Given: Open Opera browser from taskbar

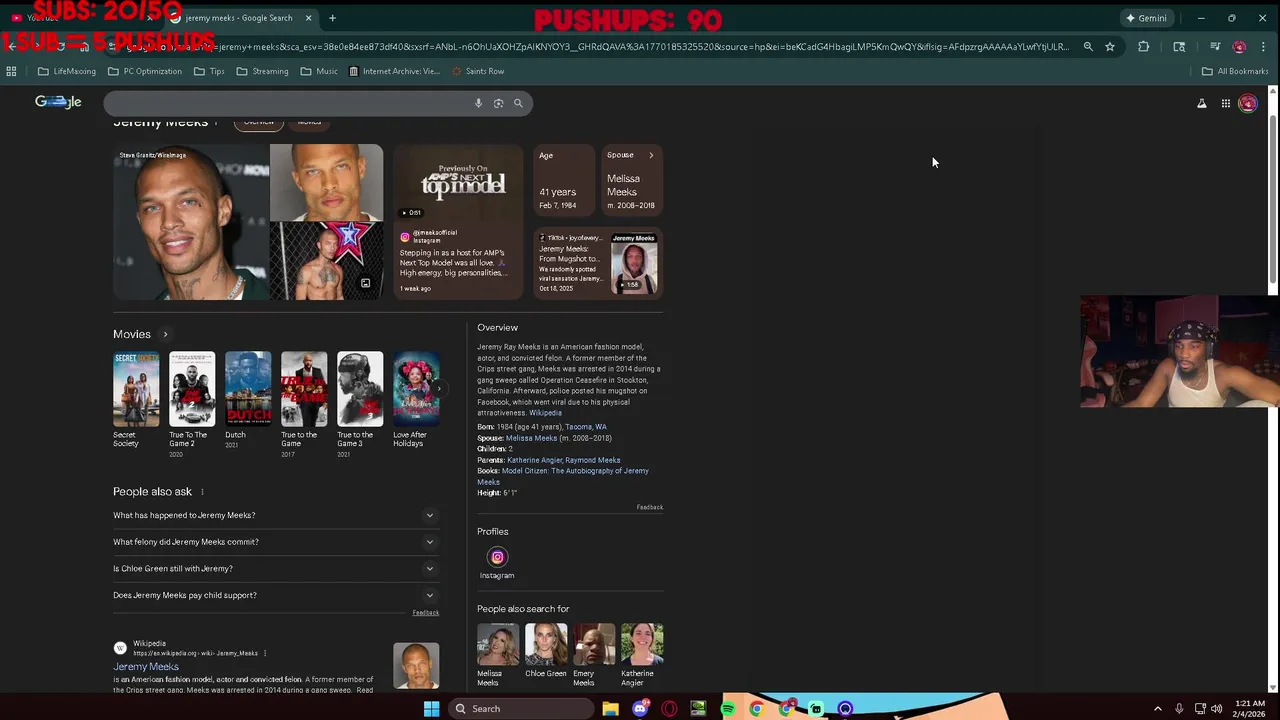Looking at the screenshot, I should (x=669, y=709).
